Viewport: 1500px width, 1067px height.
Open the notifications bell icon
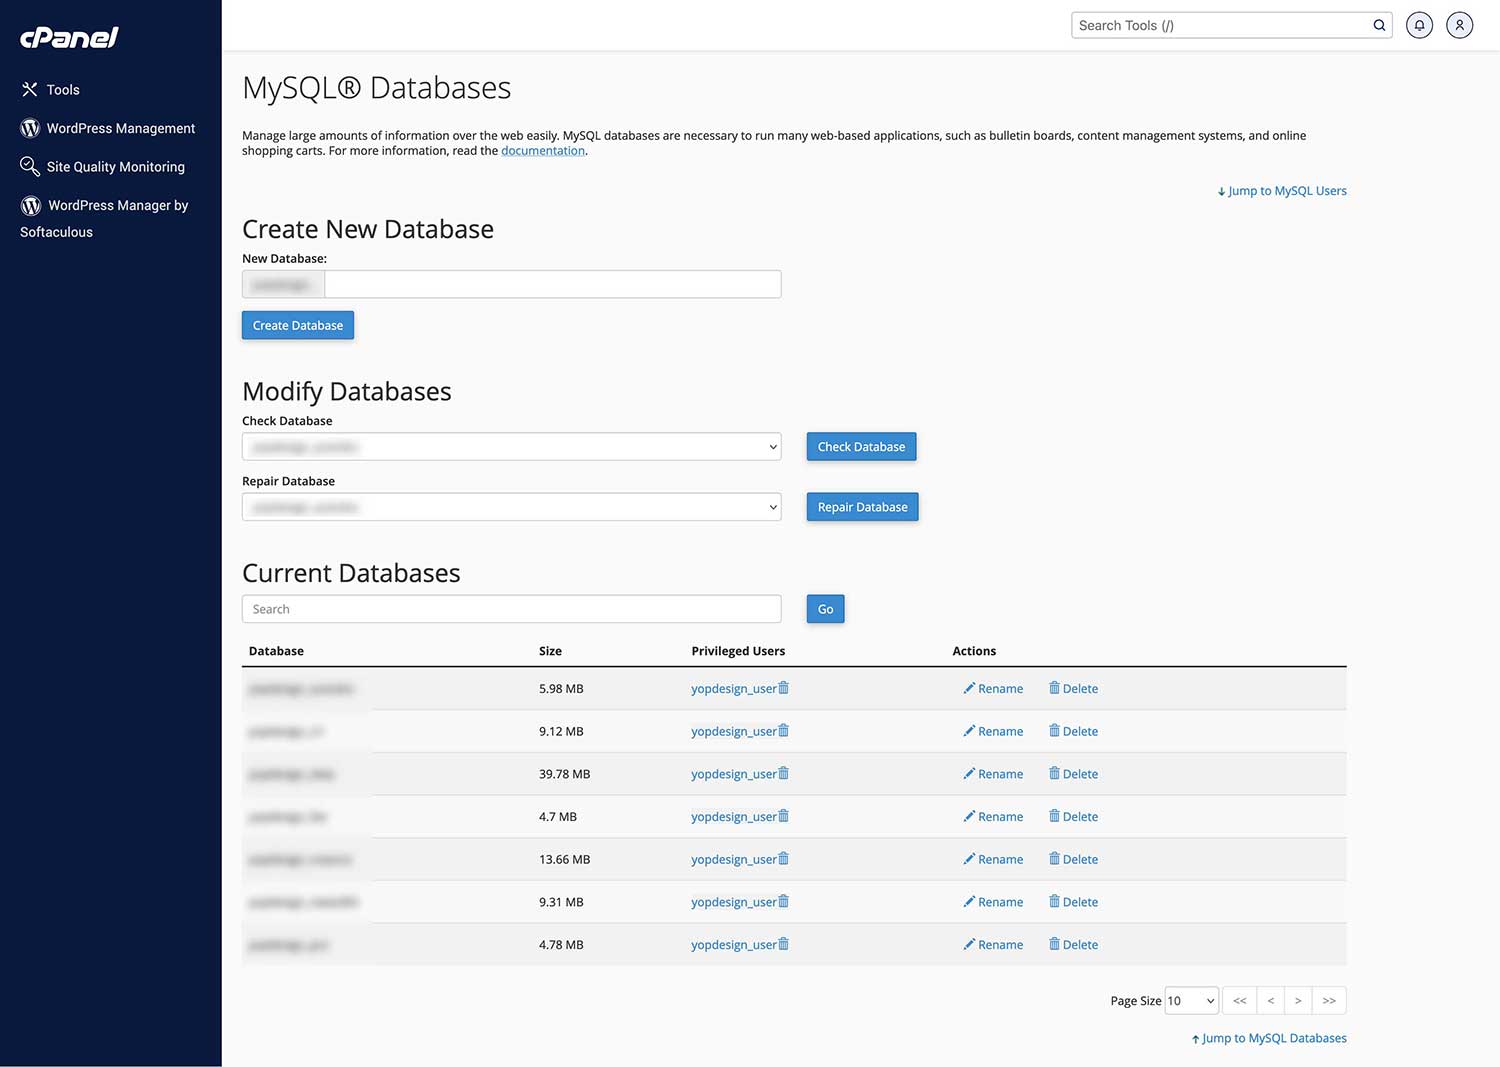[1419, 25]
